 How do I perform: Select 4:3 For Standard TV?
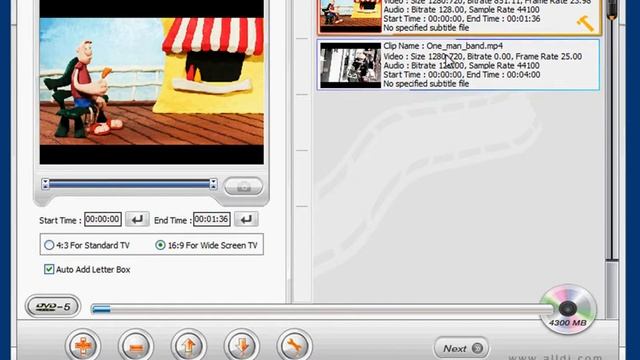(x=87, y=245)
